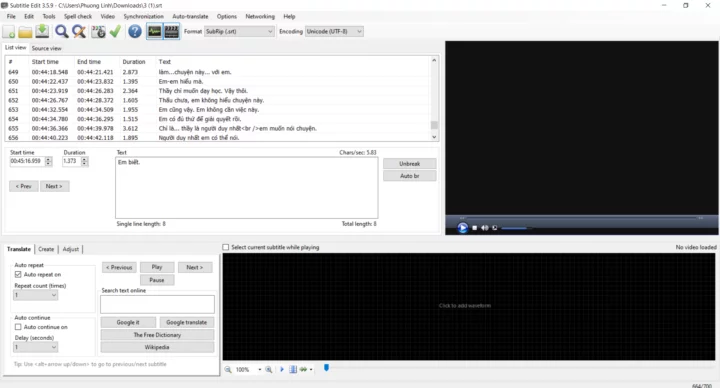Launch the Replace tool icon
Image resolution: width=720 pixels, height=388 pixels.
pos(79,32)
